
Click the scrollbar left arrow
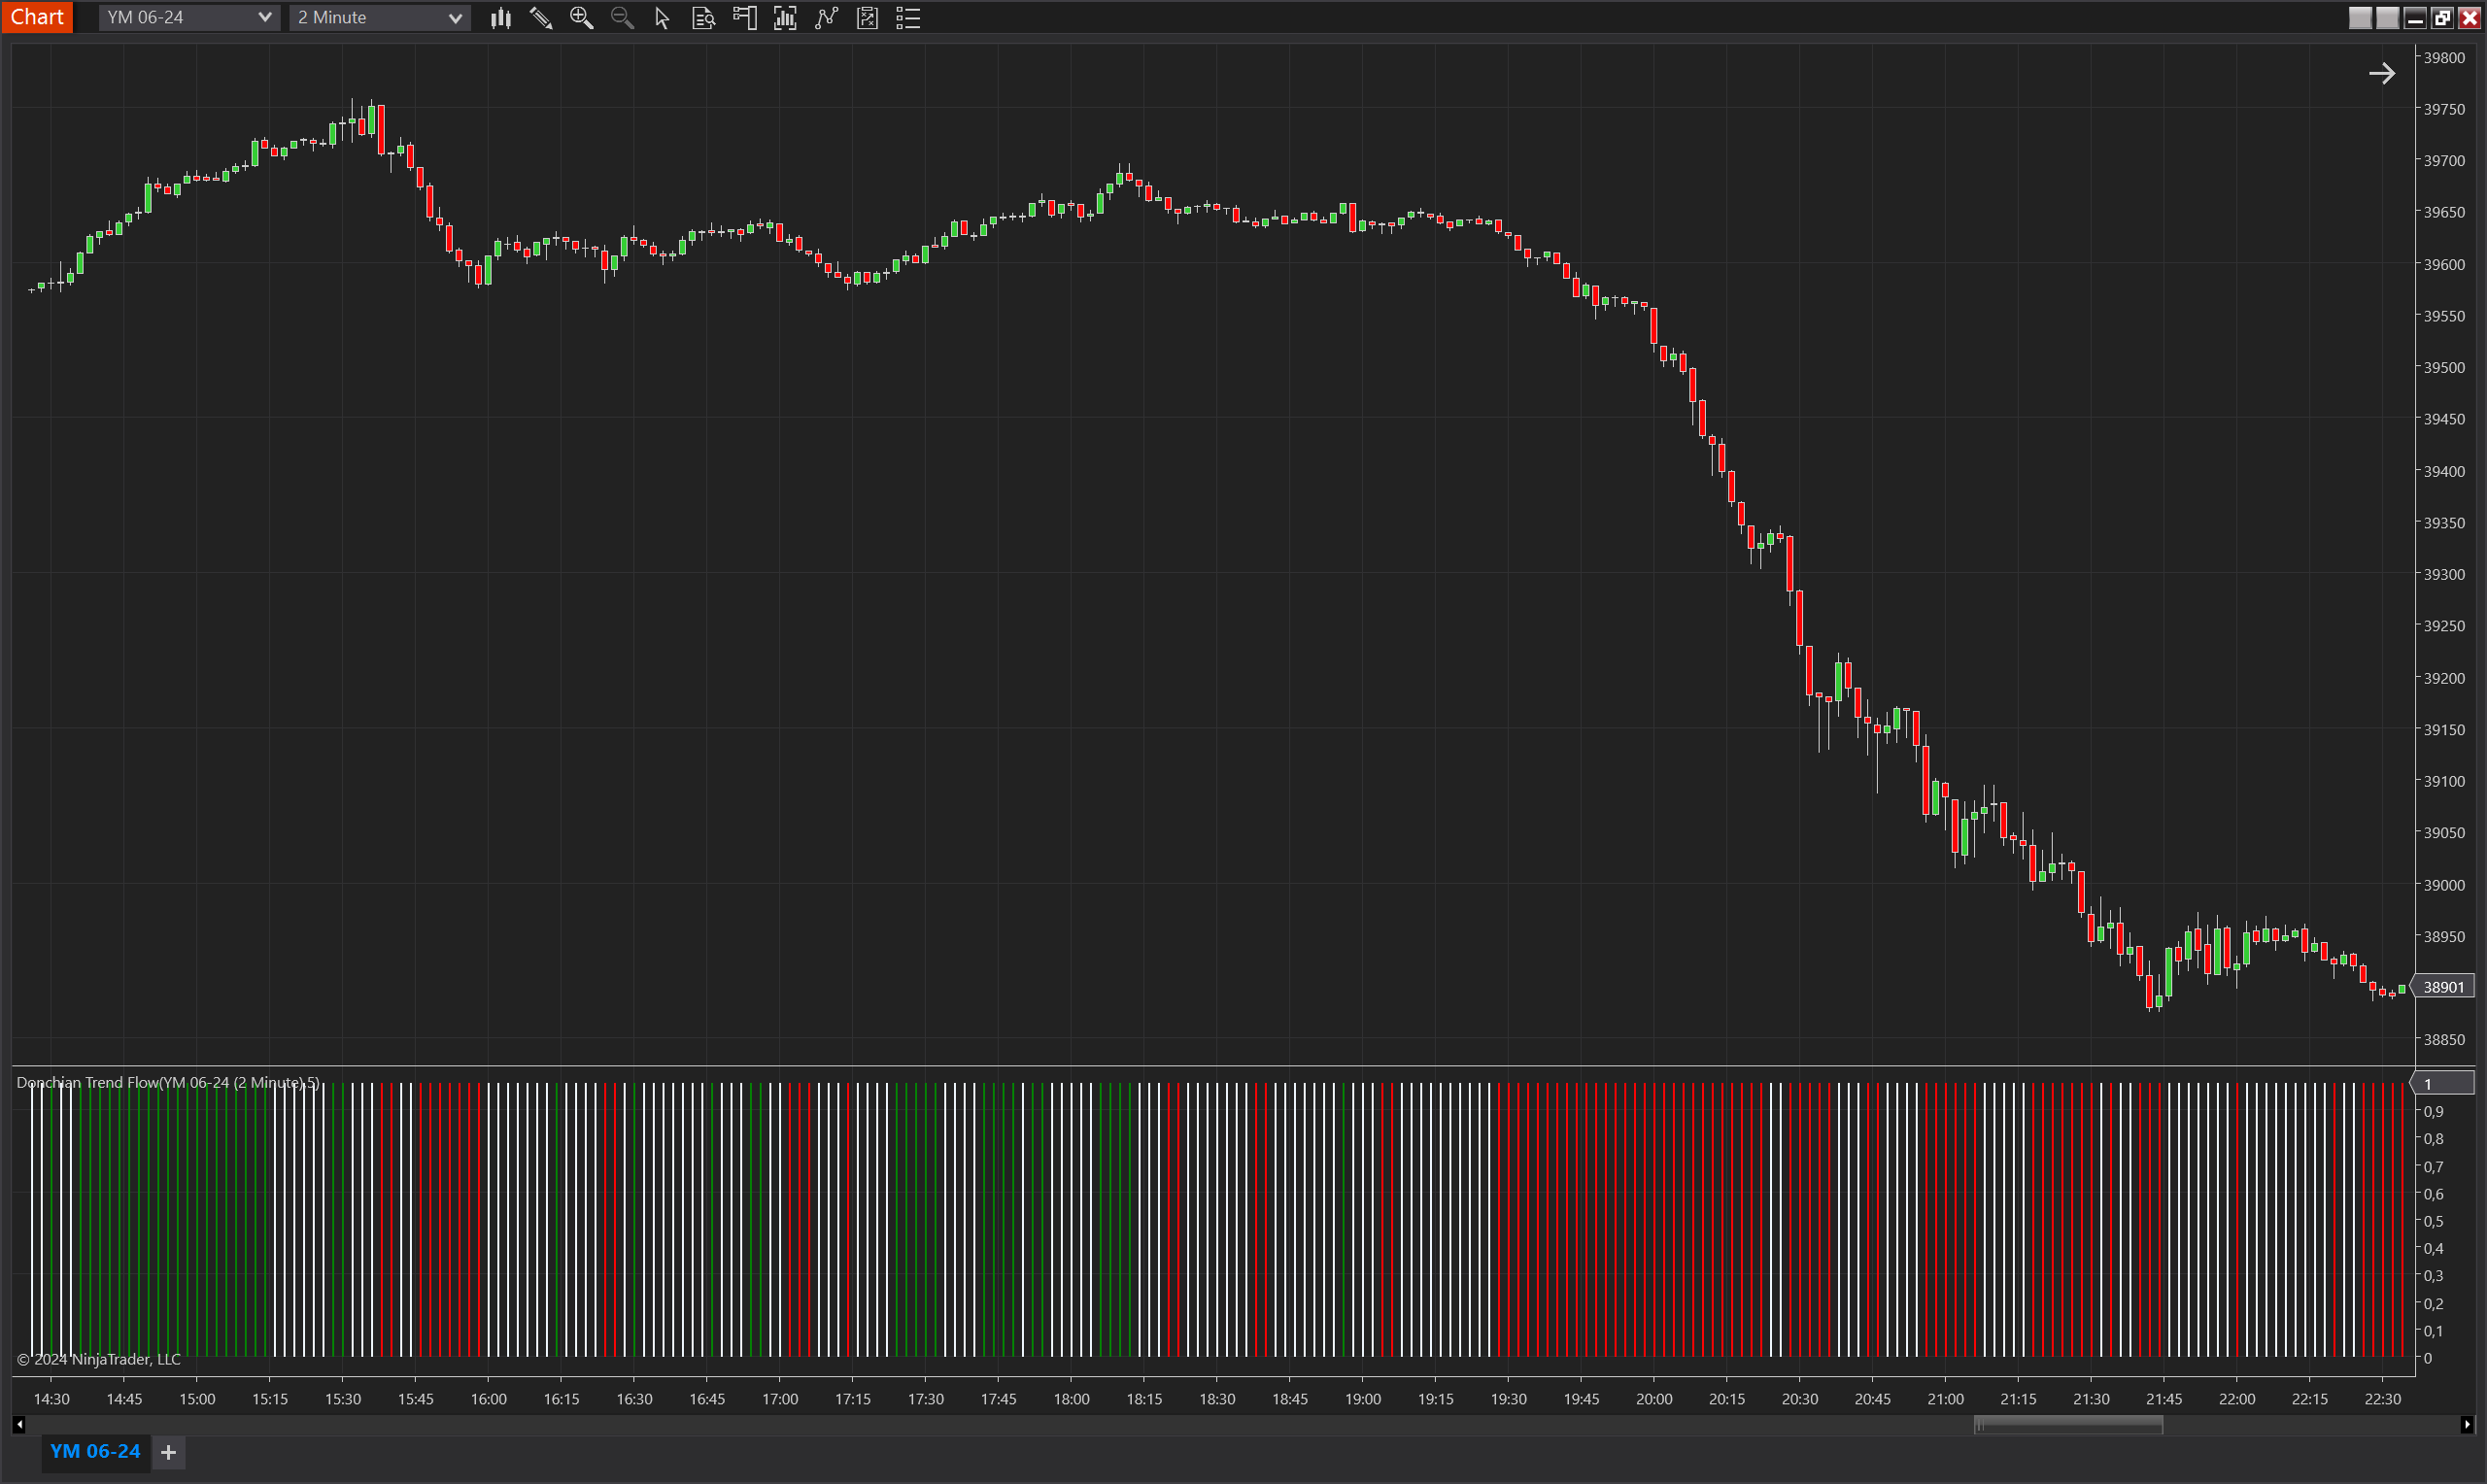[19, 1425]
